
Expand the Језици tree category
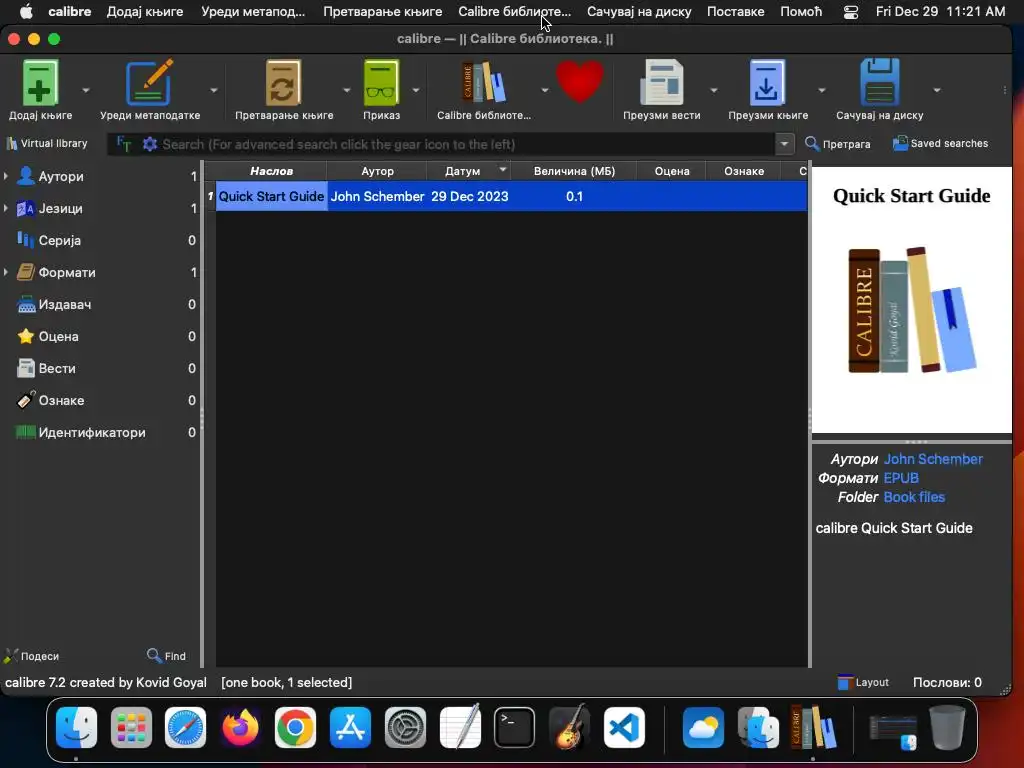6,208
